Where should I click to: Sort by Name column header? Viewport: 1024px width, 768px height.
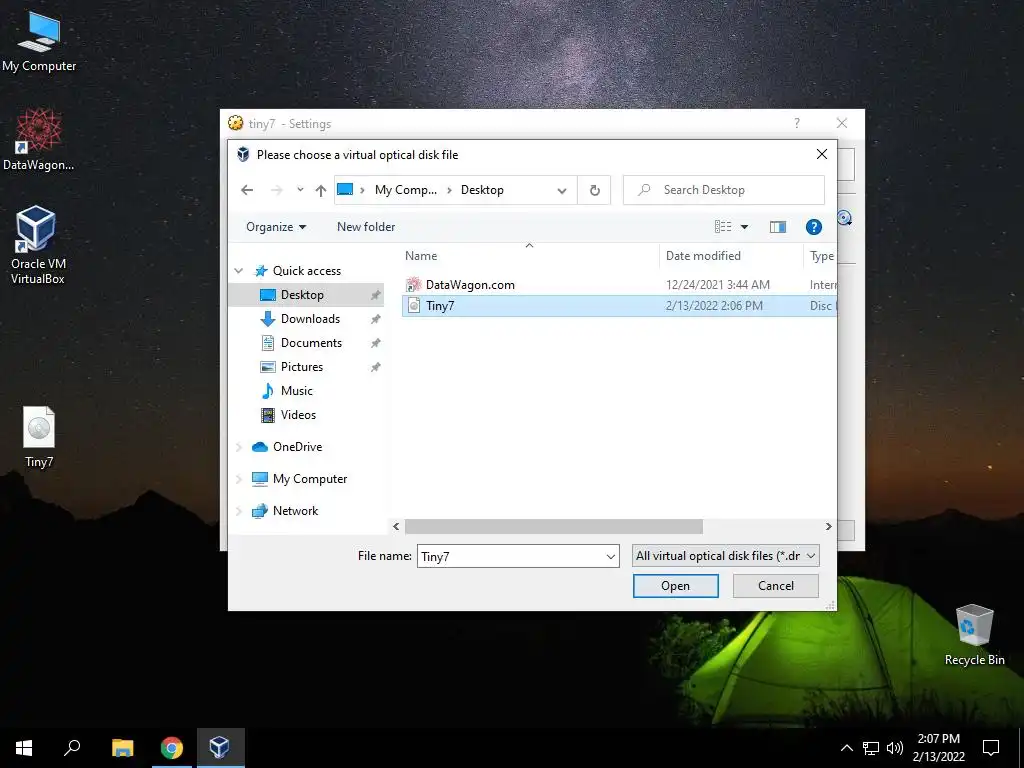click(x=529, y=255)
